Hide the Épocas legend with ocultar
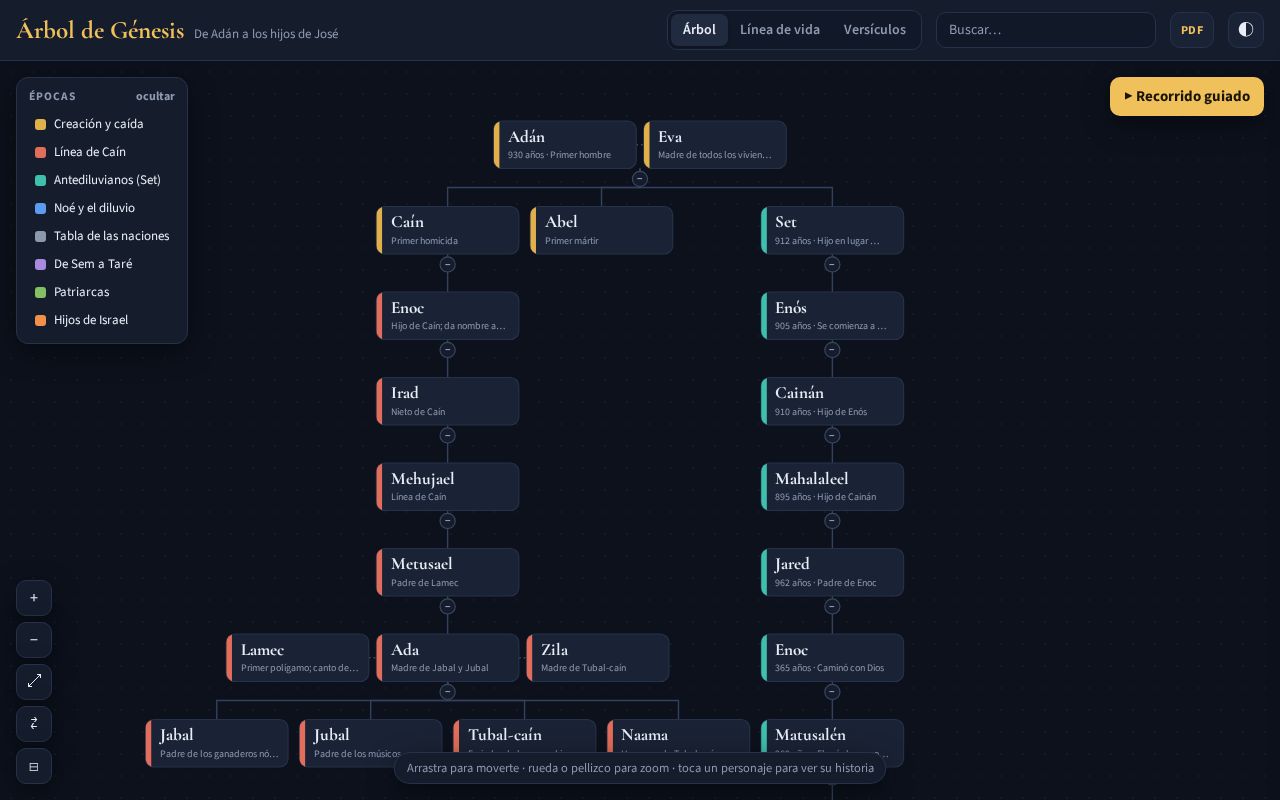 pos(155,96)
